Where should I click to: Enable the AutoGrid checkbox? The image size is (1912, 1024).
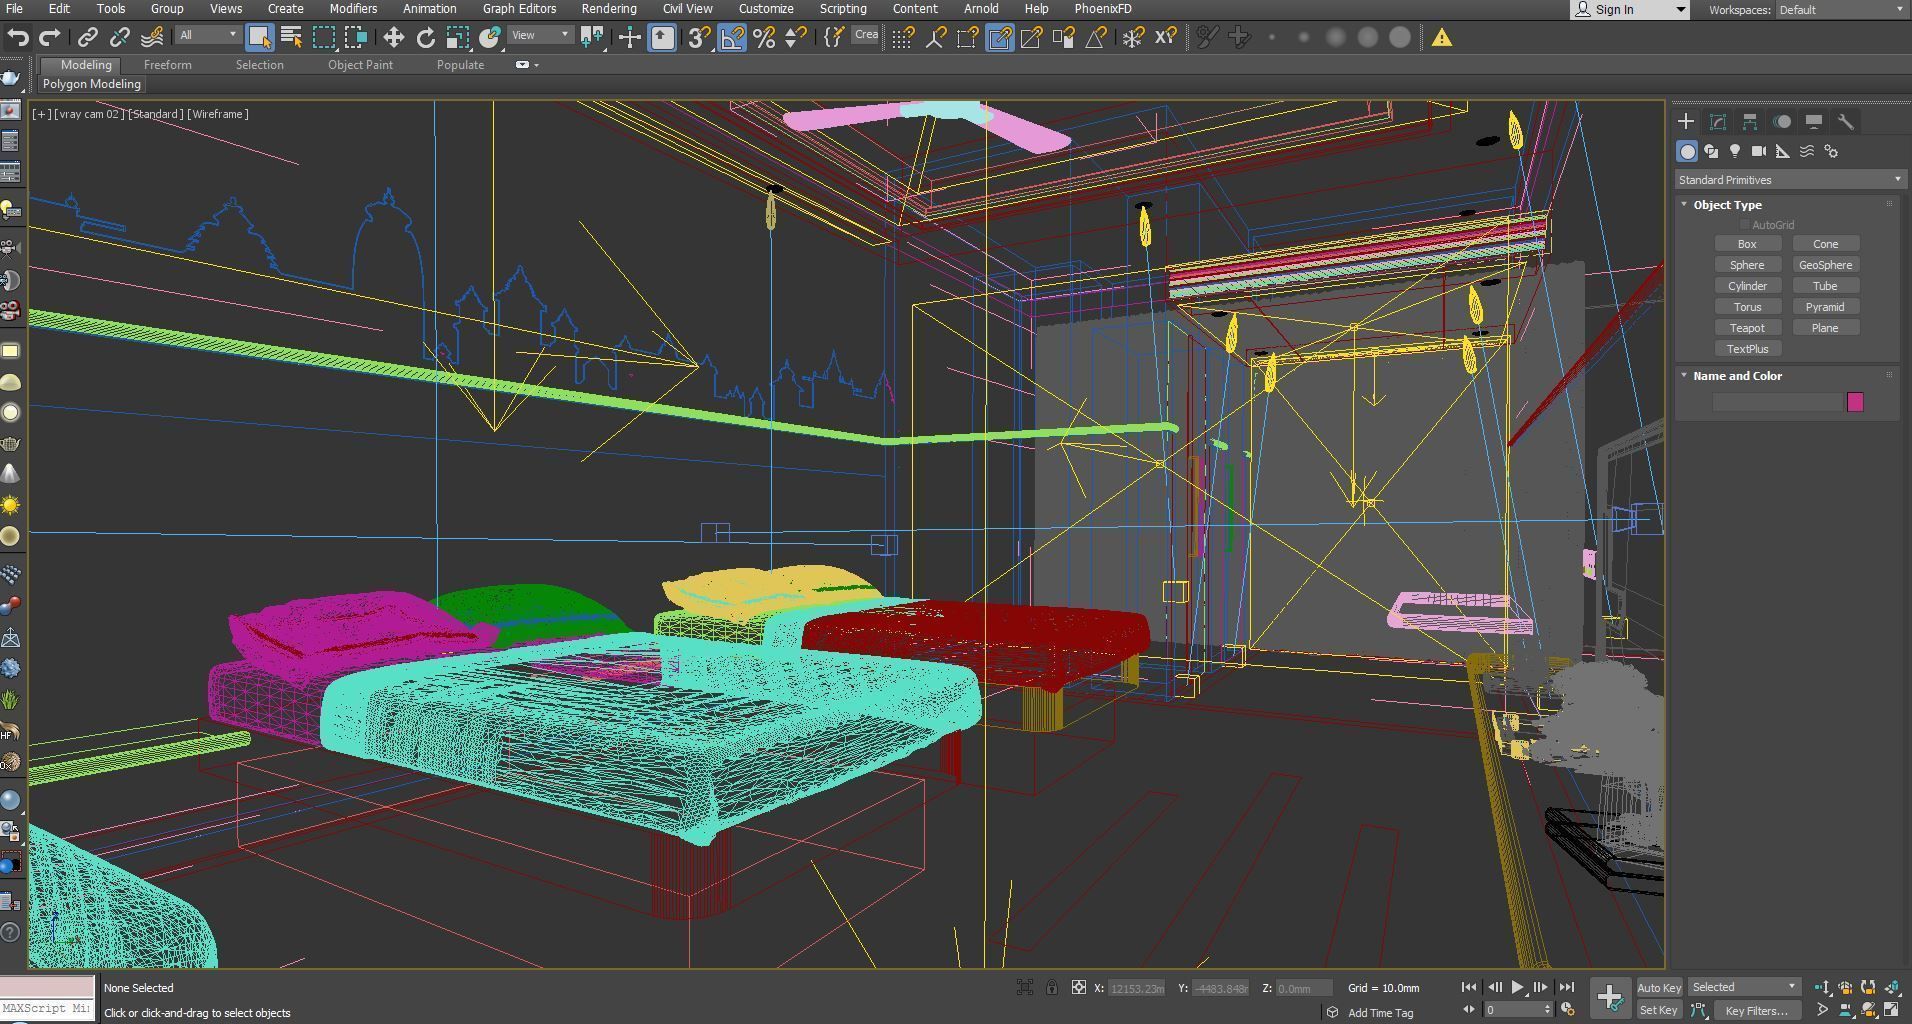(1745, 225)
